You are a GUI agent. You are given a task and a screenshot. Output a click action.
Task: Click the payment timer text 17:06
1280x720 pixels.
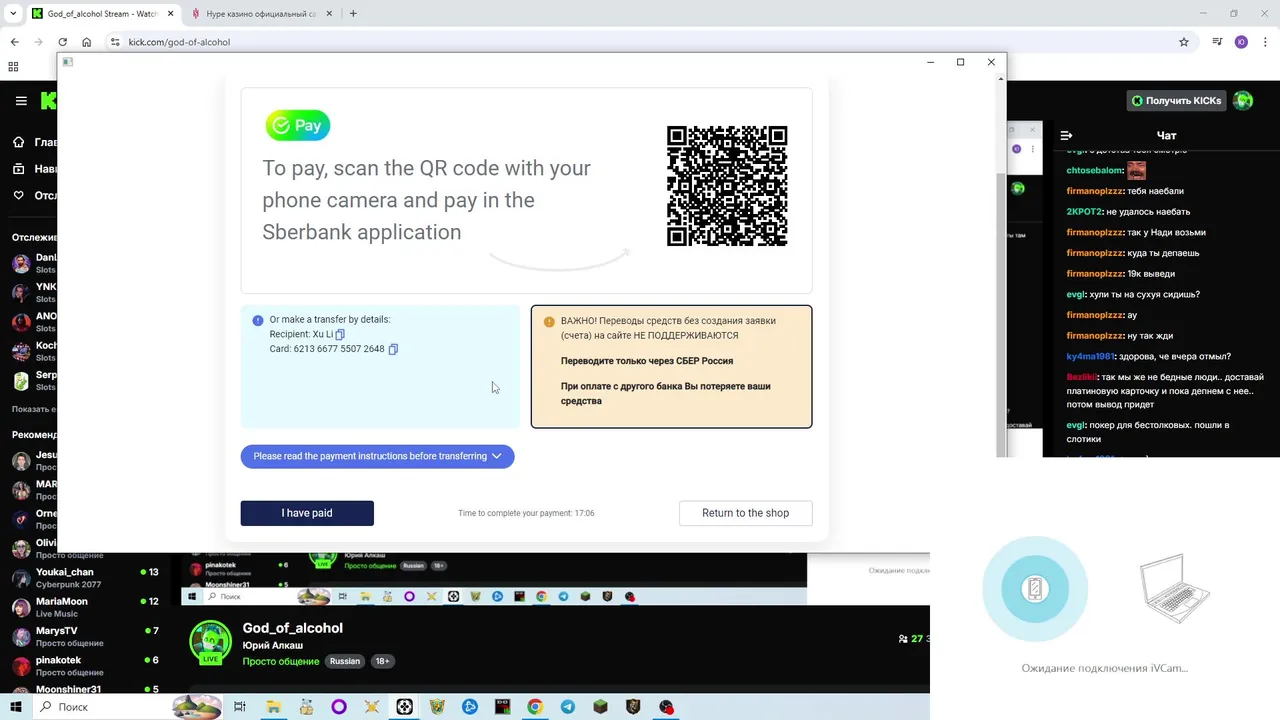coord(584,513)
